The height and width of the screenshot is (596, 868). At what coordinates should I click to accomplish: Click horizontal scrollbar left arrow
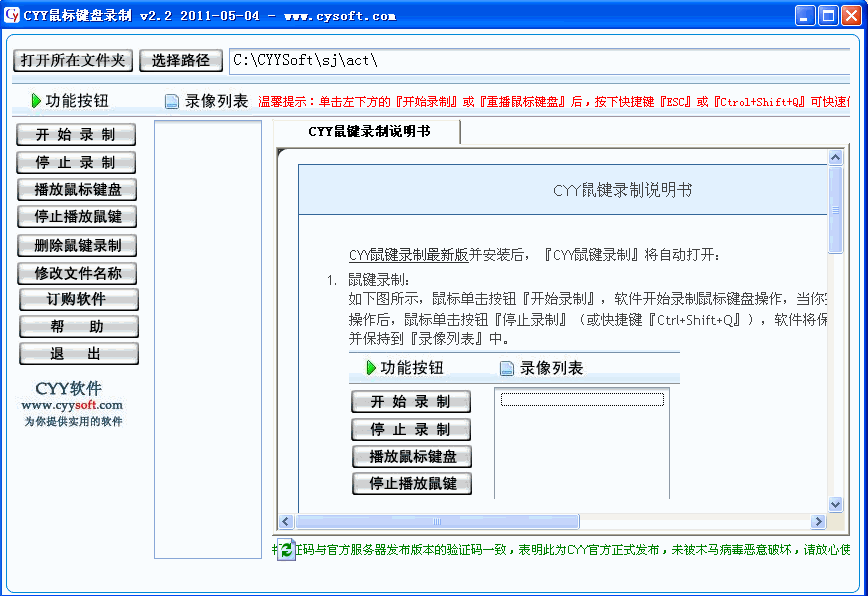point(286,521)
